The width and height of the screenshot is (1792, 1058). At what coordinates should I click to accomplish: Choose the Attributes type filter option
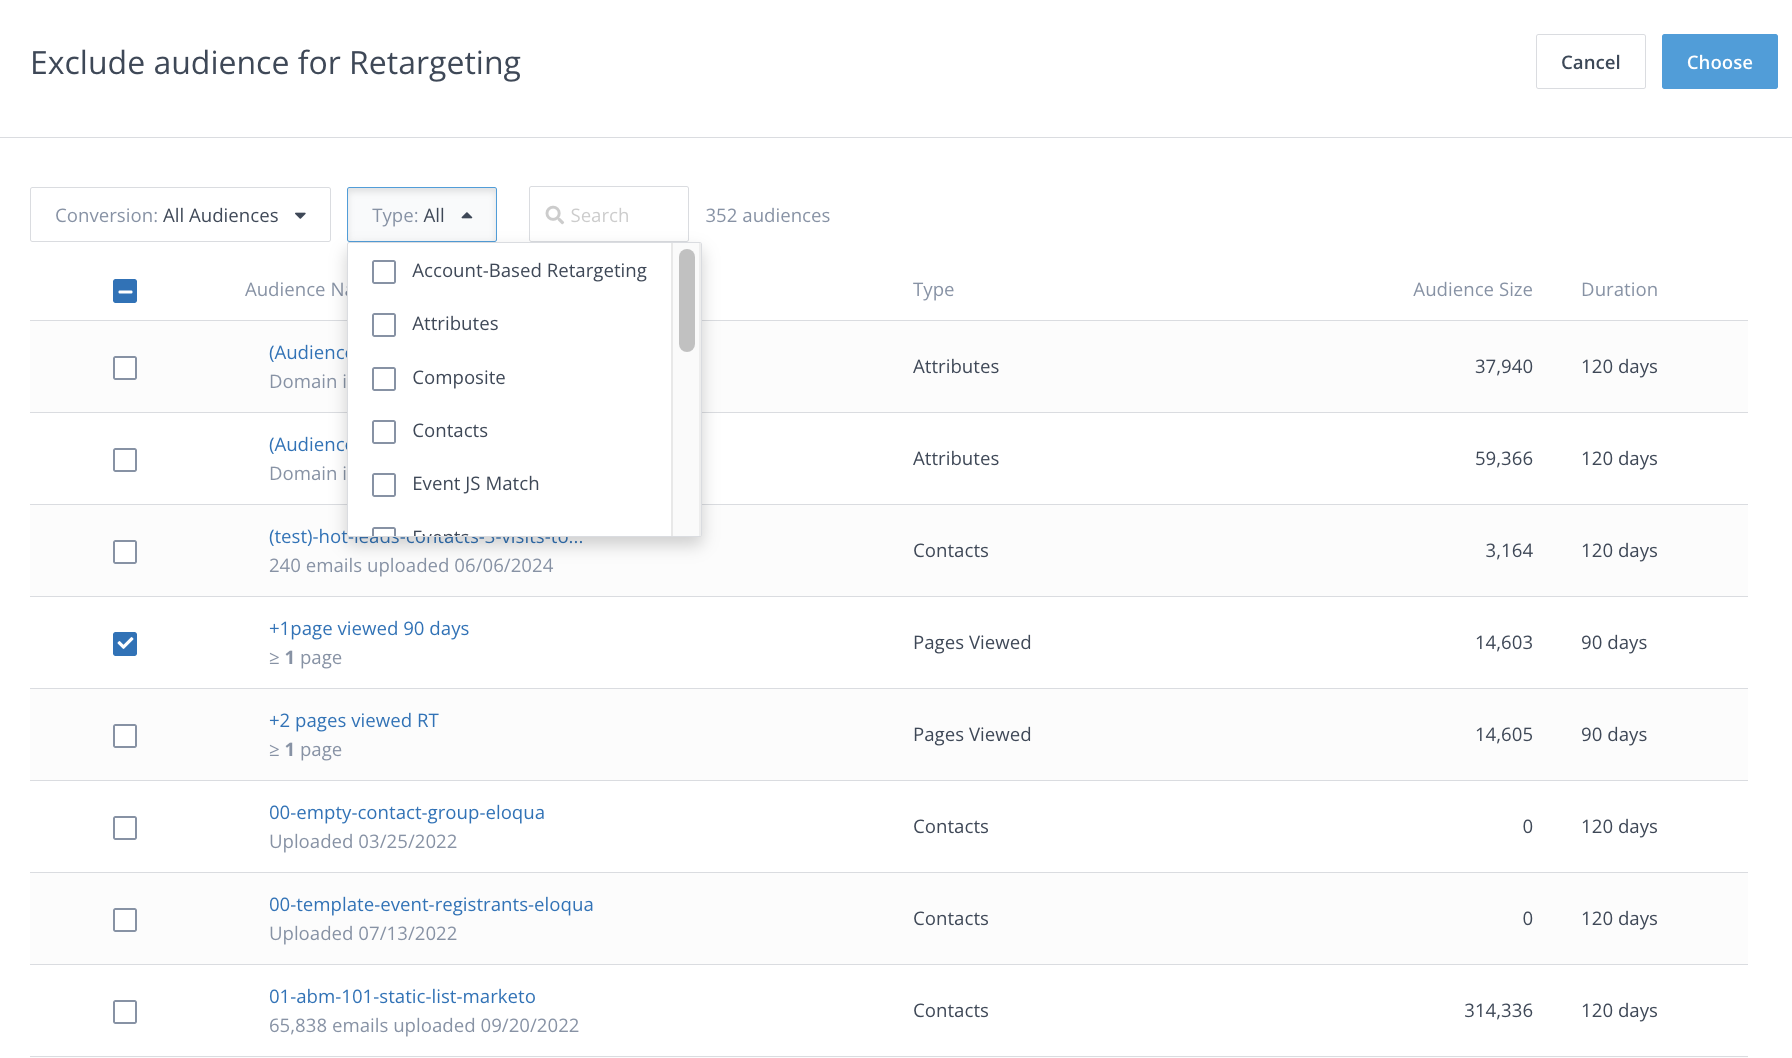pyautogui.click(x=384, y=325)
